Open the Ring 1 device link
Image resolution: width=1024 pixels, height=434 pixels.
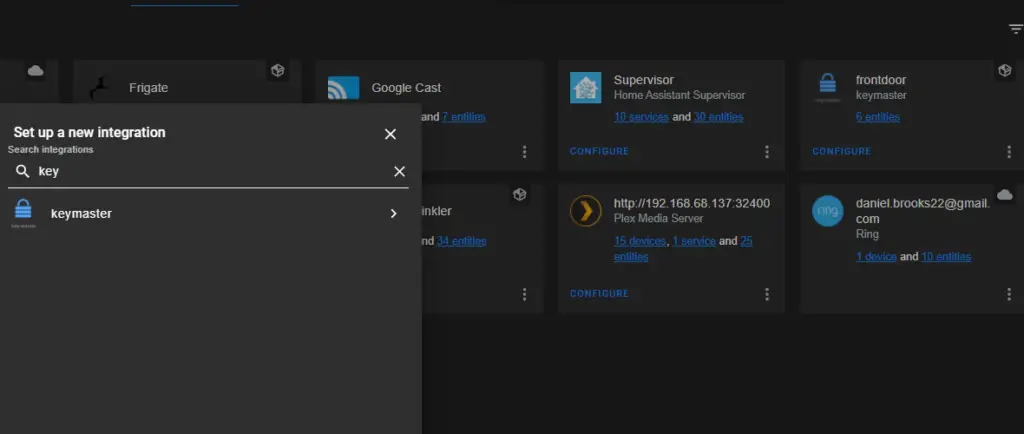tap(876, 256)
